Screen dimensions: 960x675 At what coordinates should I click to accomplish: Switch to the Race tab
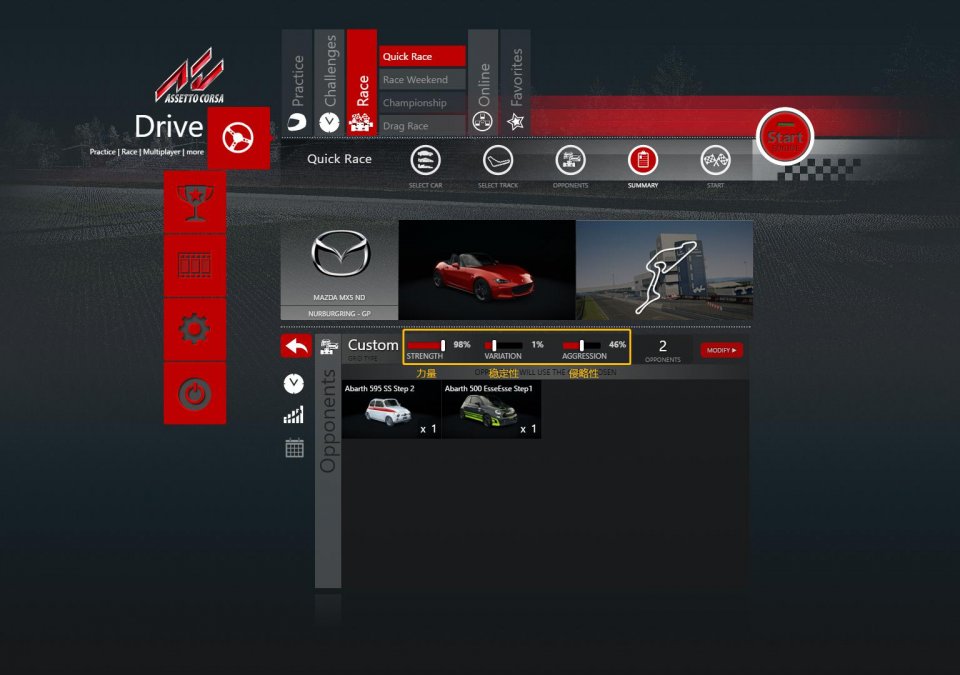(x=362, y=82)
